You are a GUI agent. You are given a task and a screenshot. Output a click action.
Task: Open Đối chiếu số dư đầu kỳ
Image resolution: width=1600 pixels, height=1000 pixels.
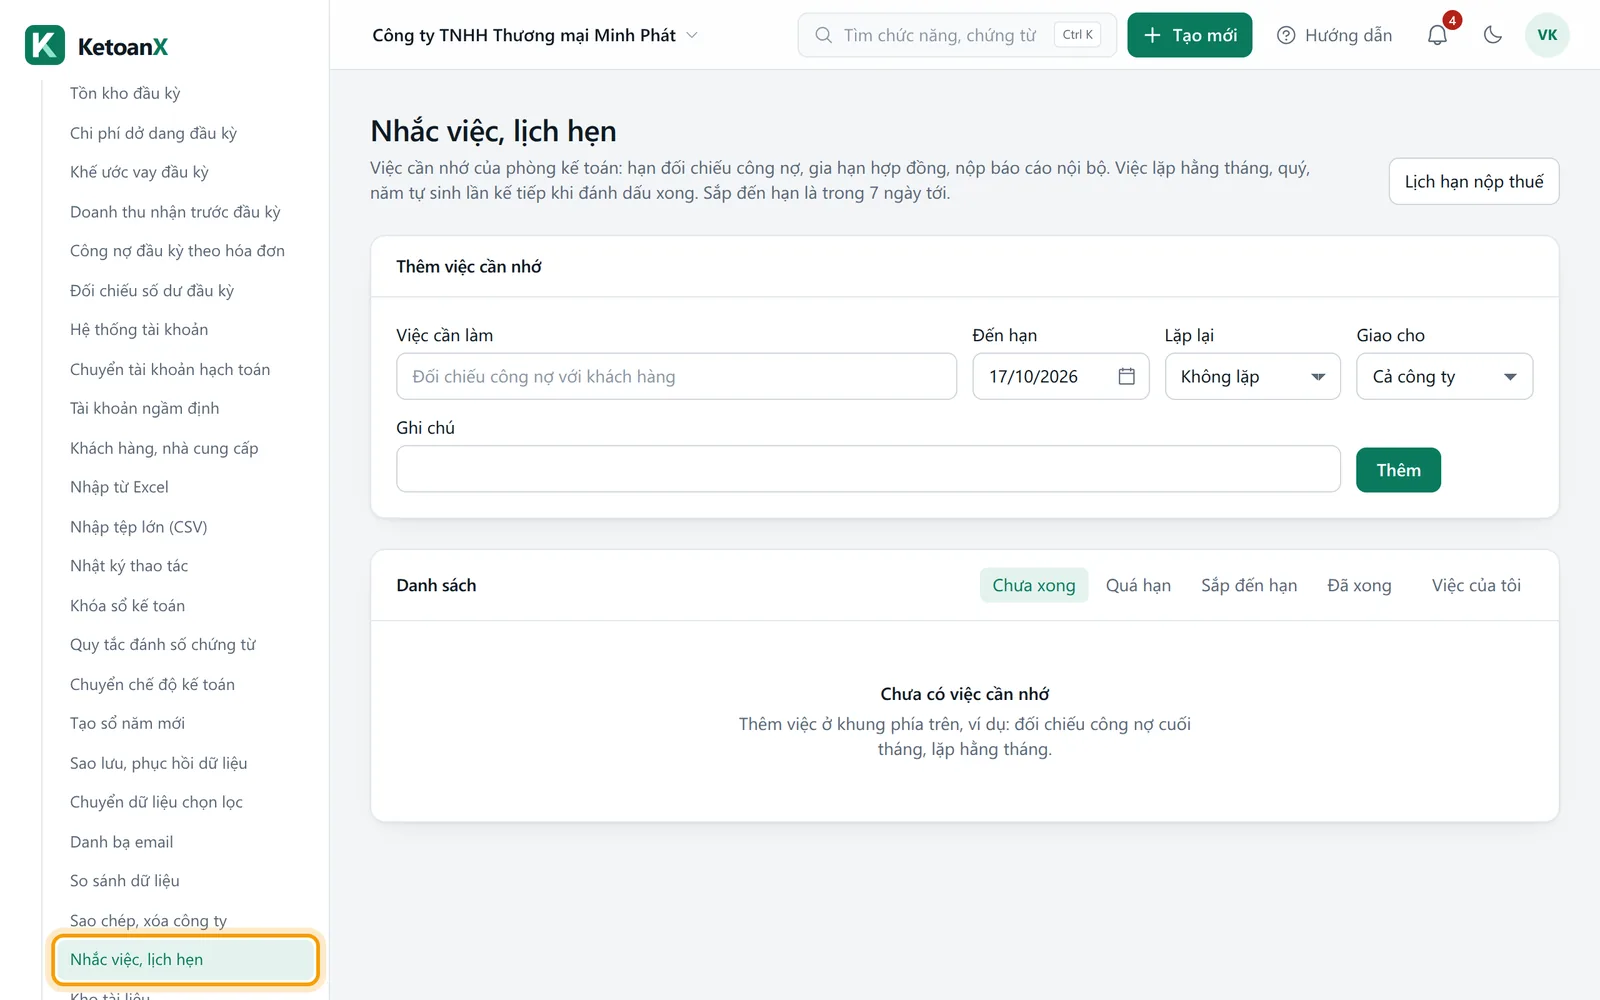pyautogui.click(x=152, y=291)
